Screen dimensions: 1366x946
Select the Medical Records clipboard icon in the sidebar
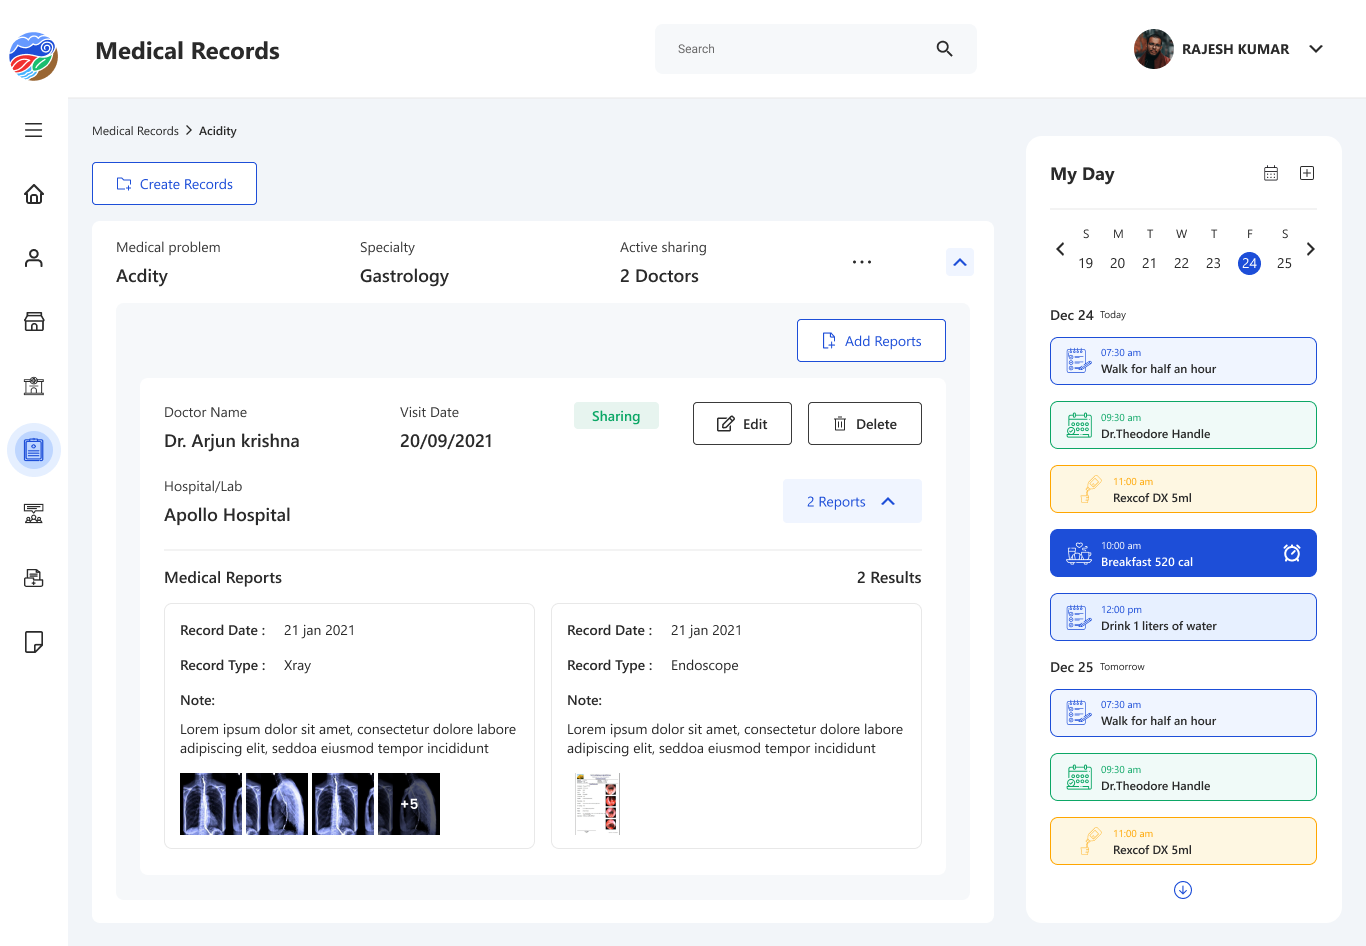tap(34, 450)
